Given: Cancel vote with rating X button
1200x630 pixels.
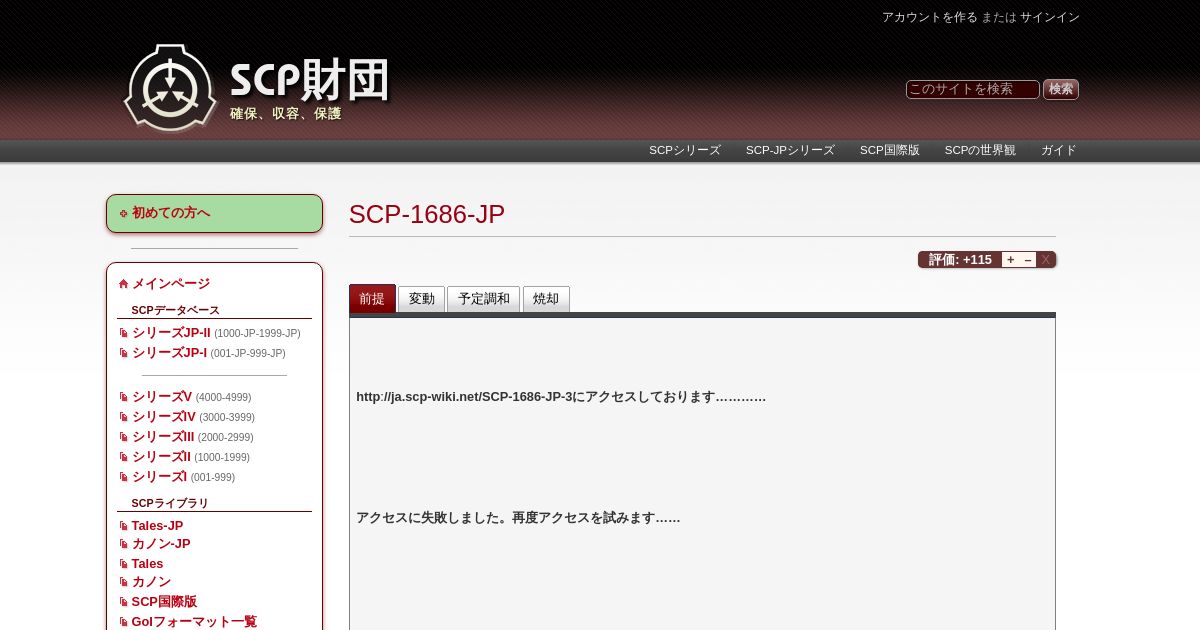Looking at the screenshot, I should click(1046, 260).
